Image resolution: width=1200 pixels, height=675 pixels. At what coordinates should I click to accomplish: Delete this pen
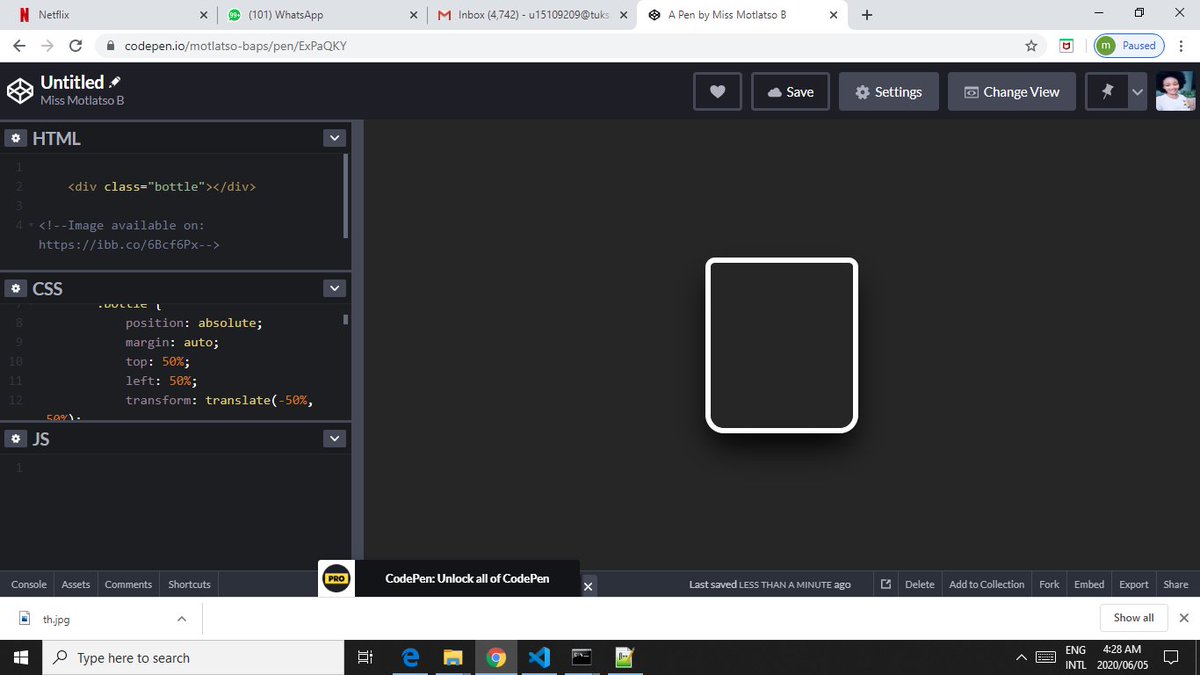919,584
